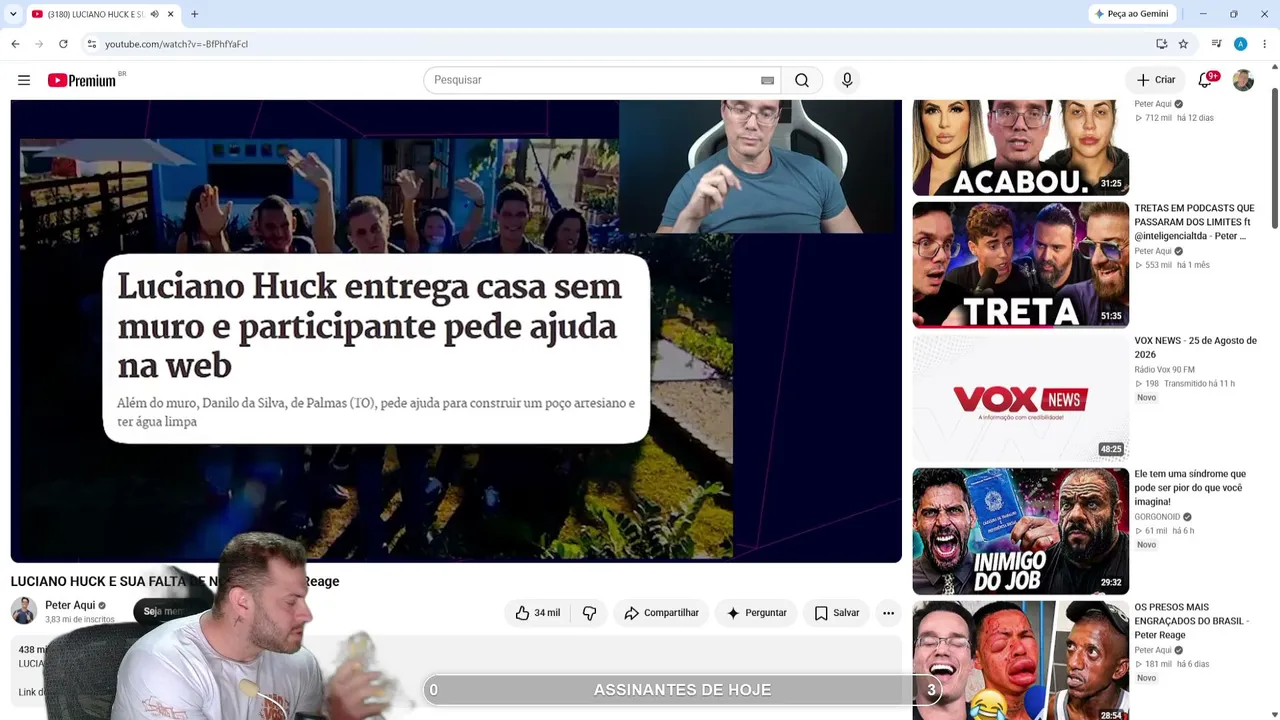
Task: Open a new browser tab
Action: click(194, 14)
